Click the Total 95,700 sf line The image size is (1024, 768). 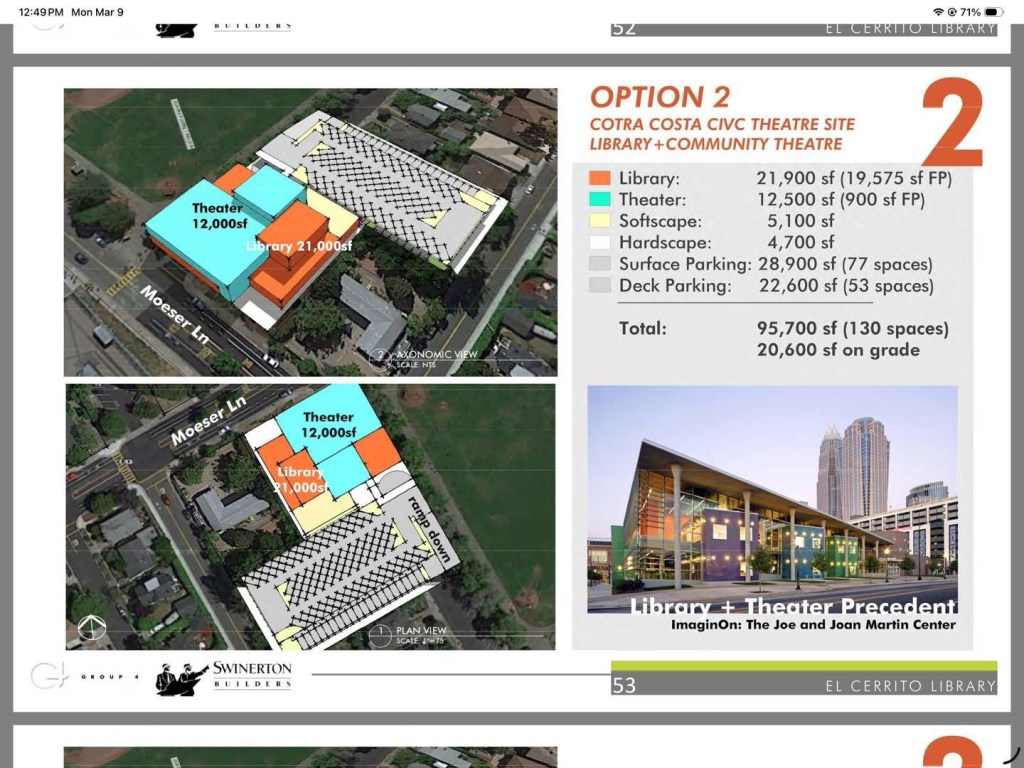[768, 328]
